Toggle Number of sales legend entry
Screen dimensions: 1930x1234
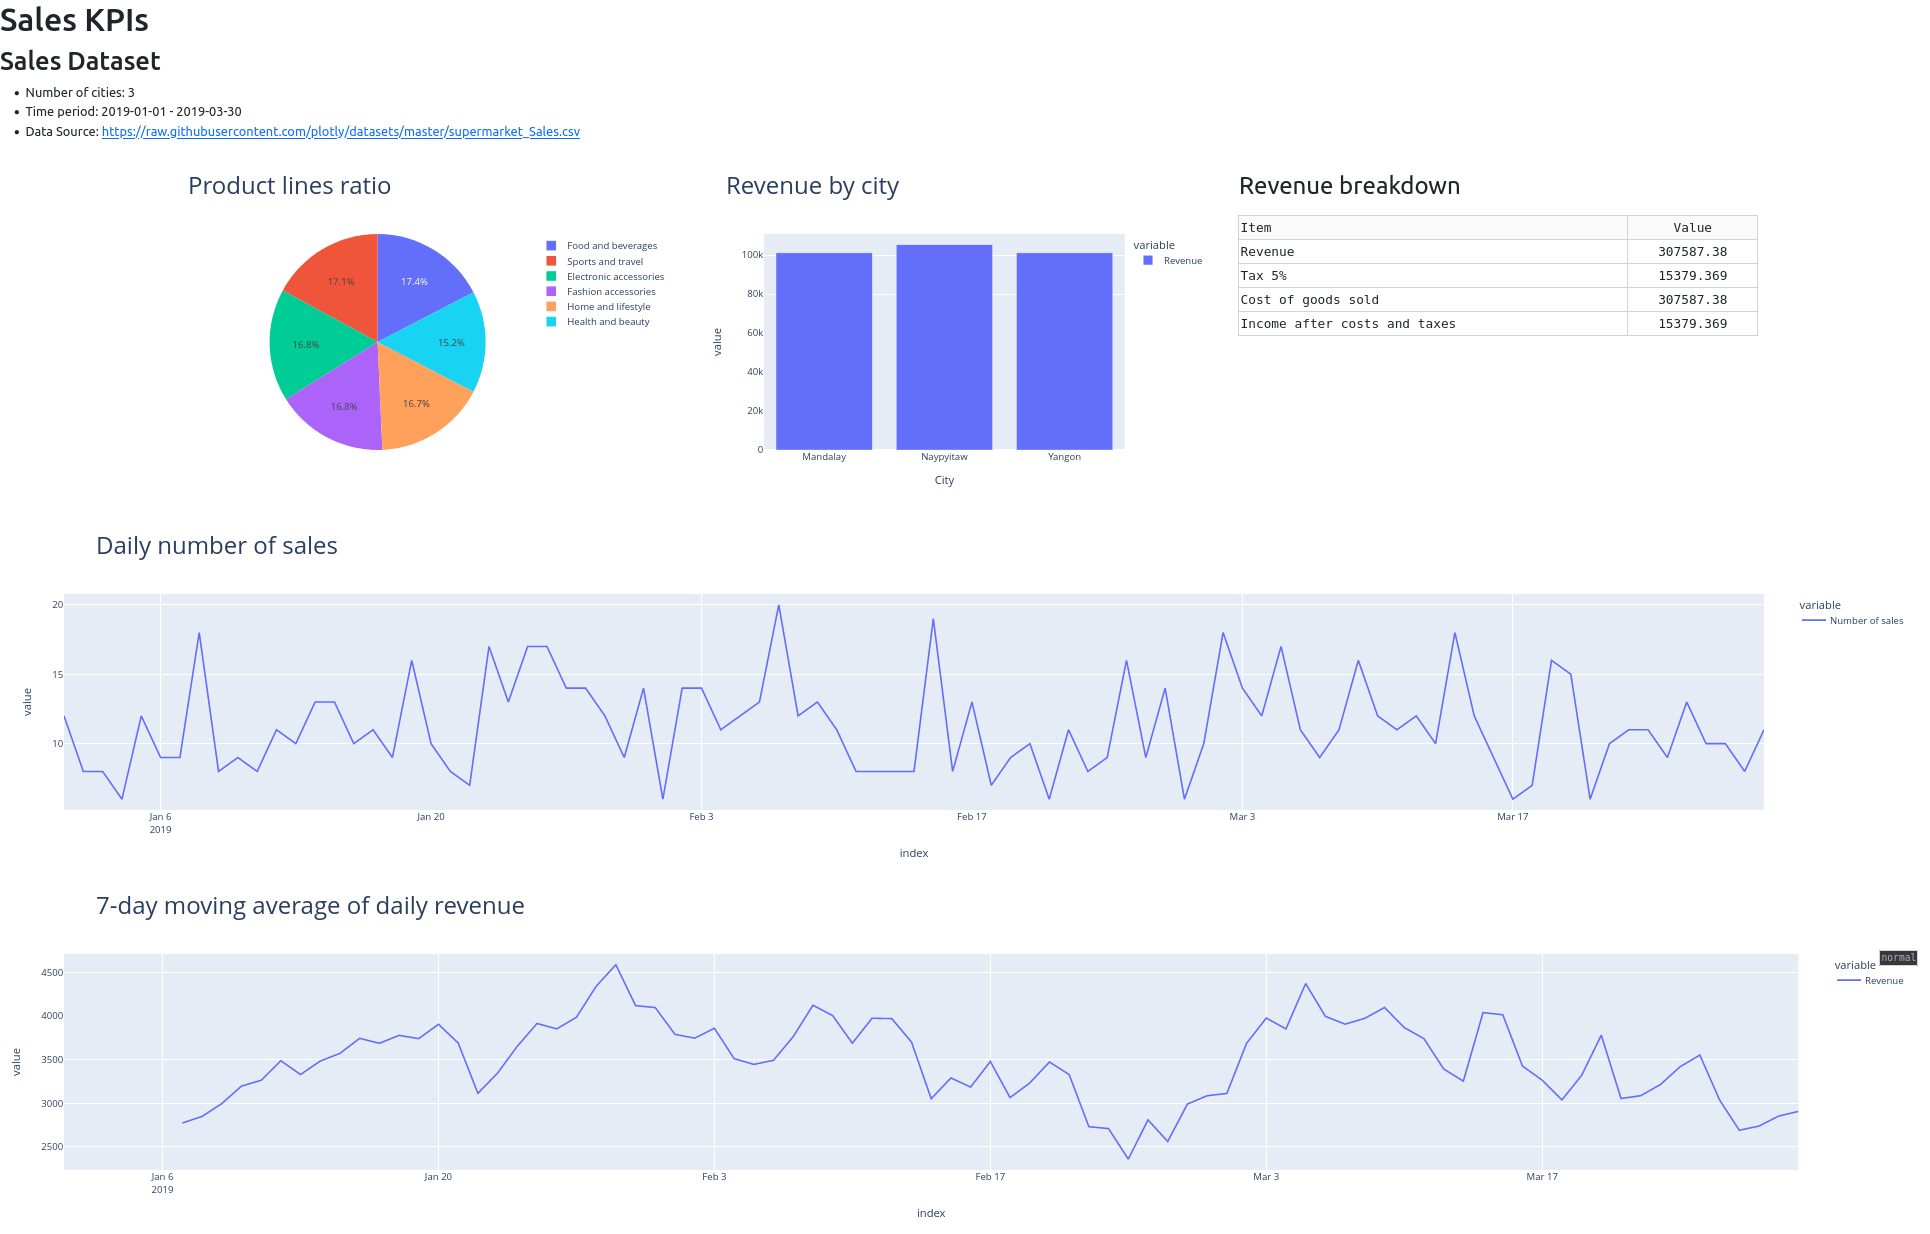(1853, 621)
